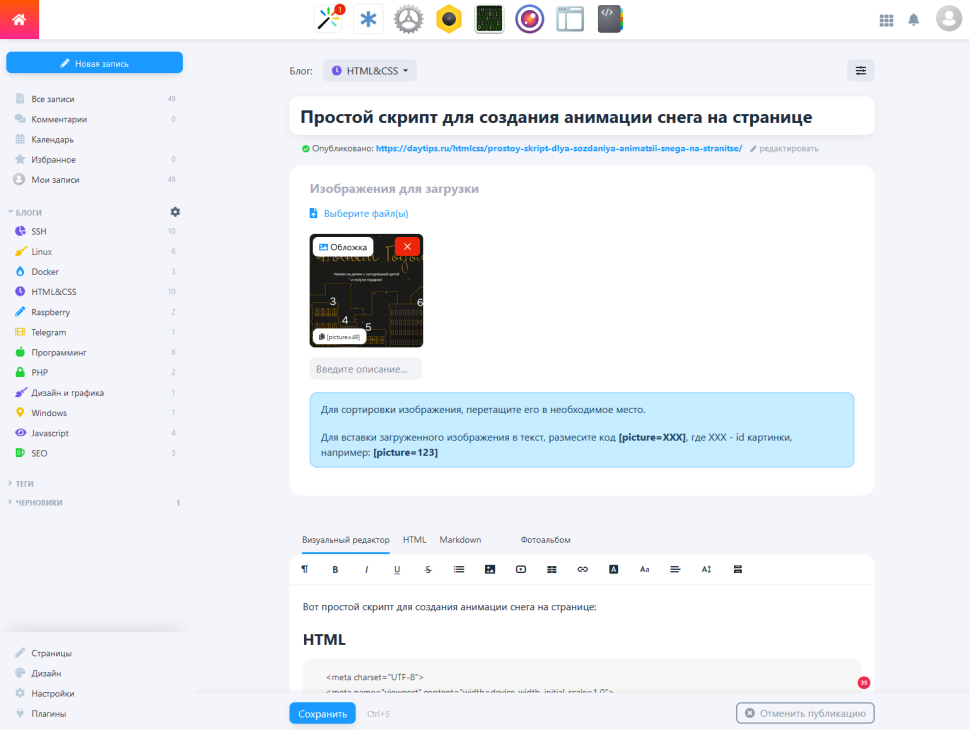970x730 pixels.
Task: Select the paragraph format tool
Action: click(304, 569)
